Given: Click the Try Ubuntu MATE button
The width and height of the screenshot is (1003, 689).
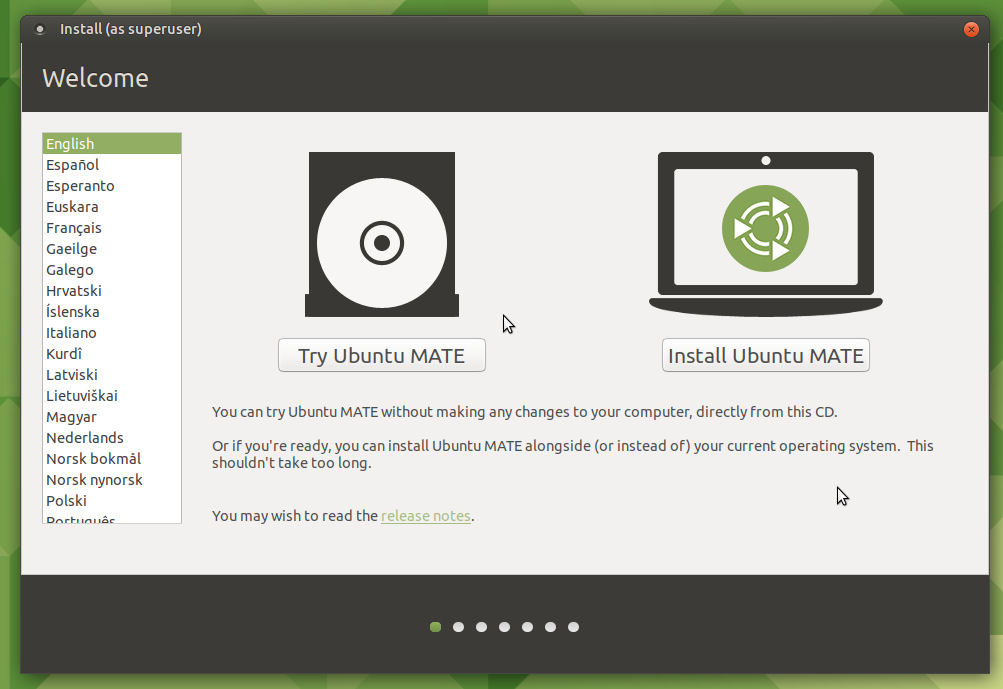Looking at the screenshot, I should [382, 355].
